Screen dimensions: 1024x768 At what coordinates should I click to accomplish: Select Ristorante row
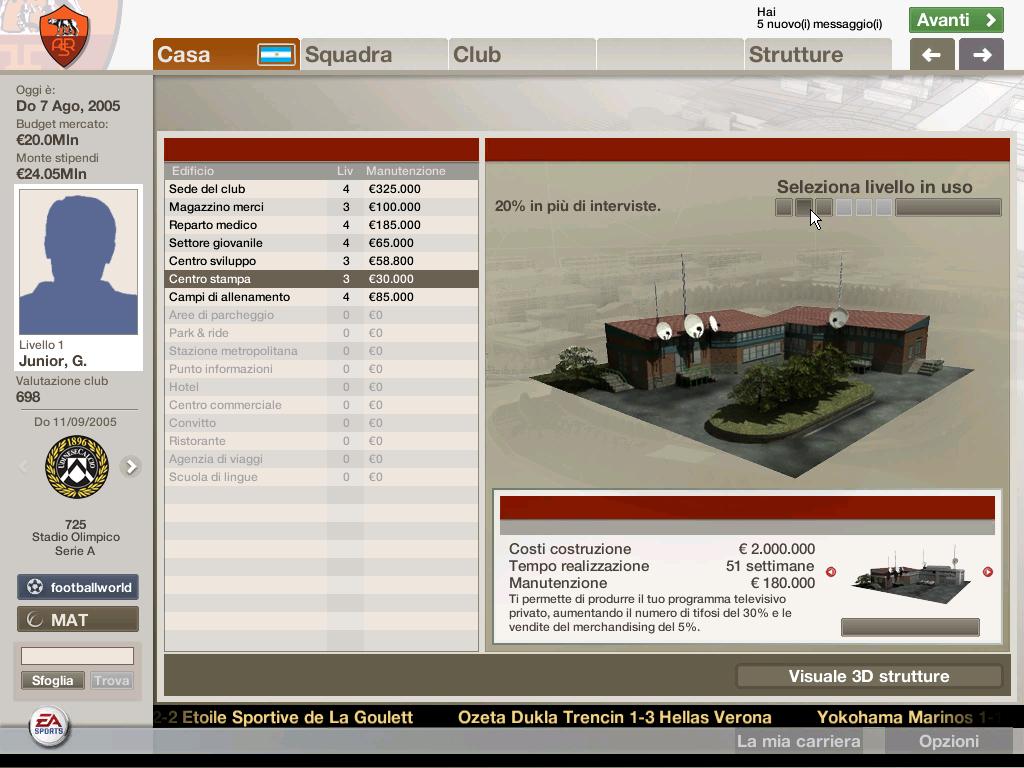(321, 441)
